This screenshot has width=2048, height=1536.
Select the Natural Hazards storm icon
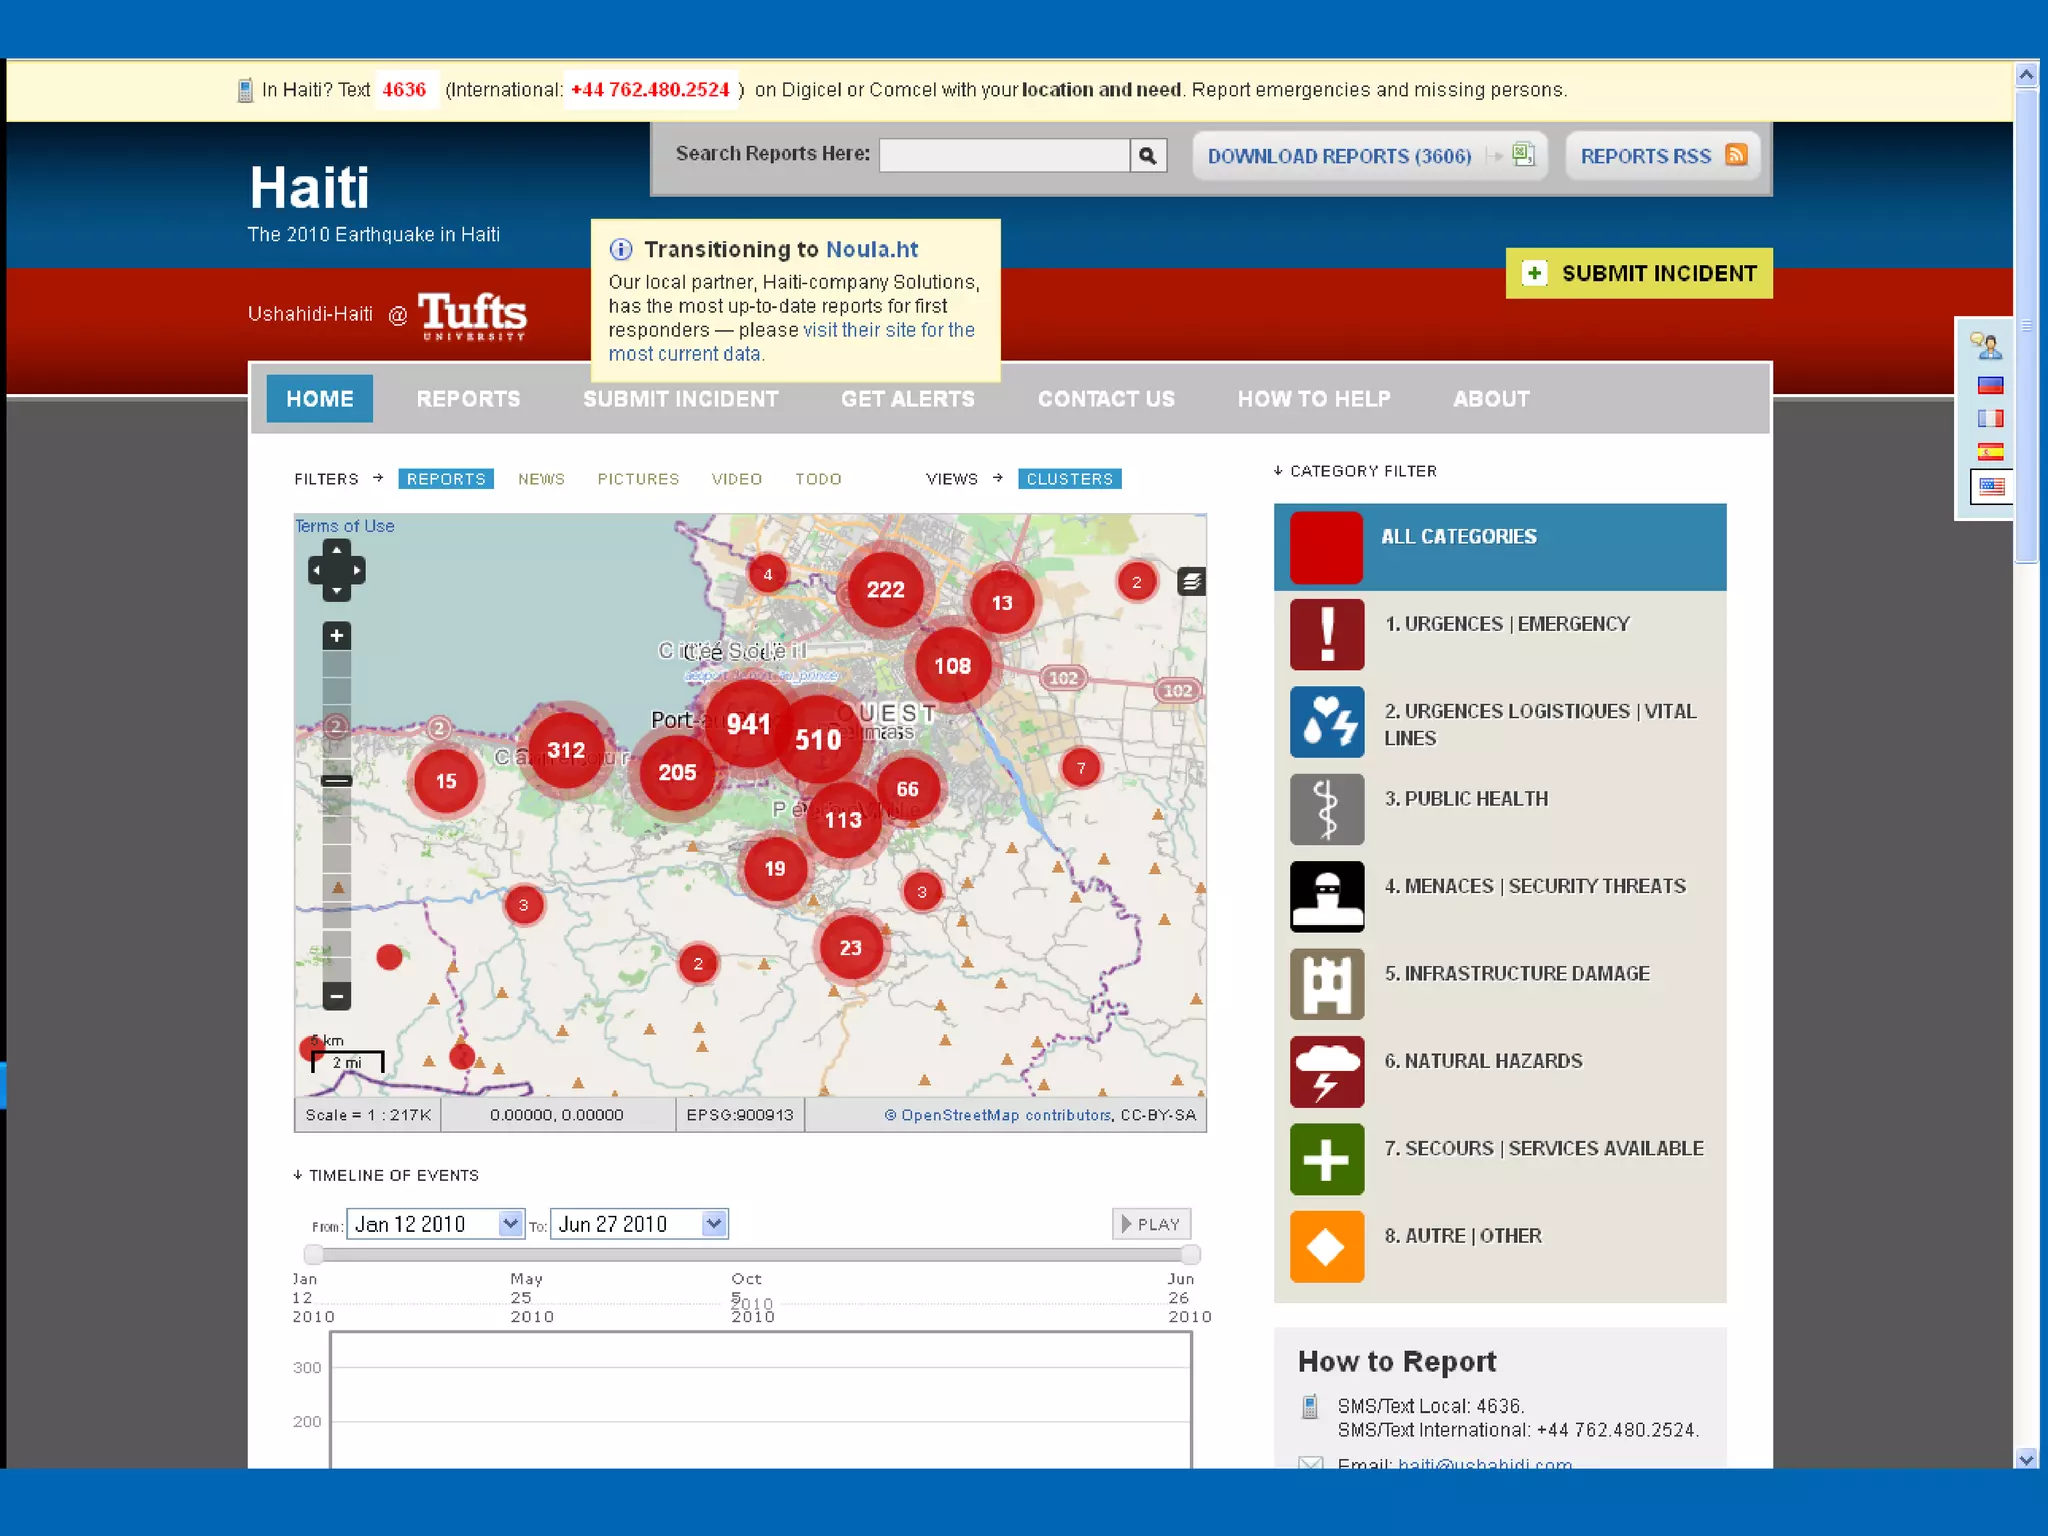[x=1326, y=1071]
